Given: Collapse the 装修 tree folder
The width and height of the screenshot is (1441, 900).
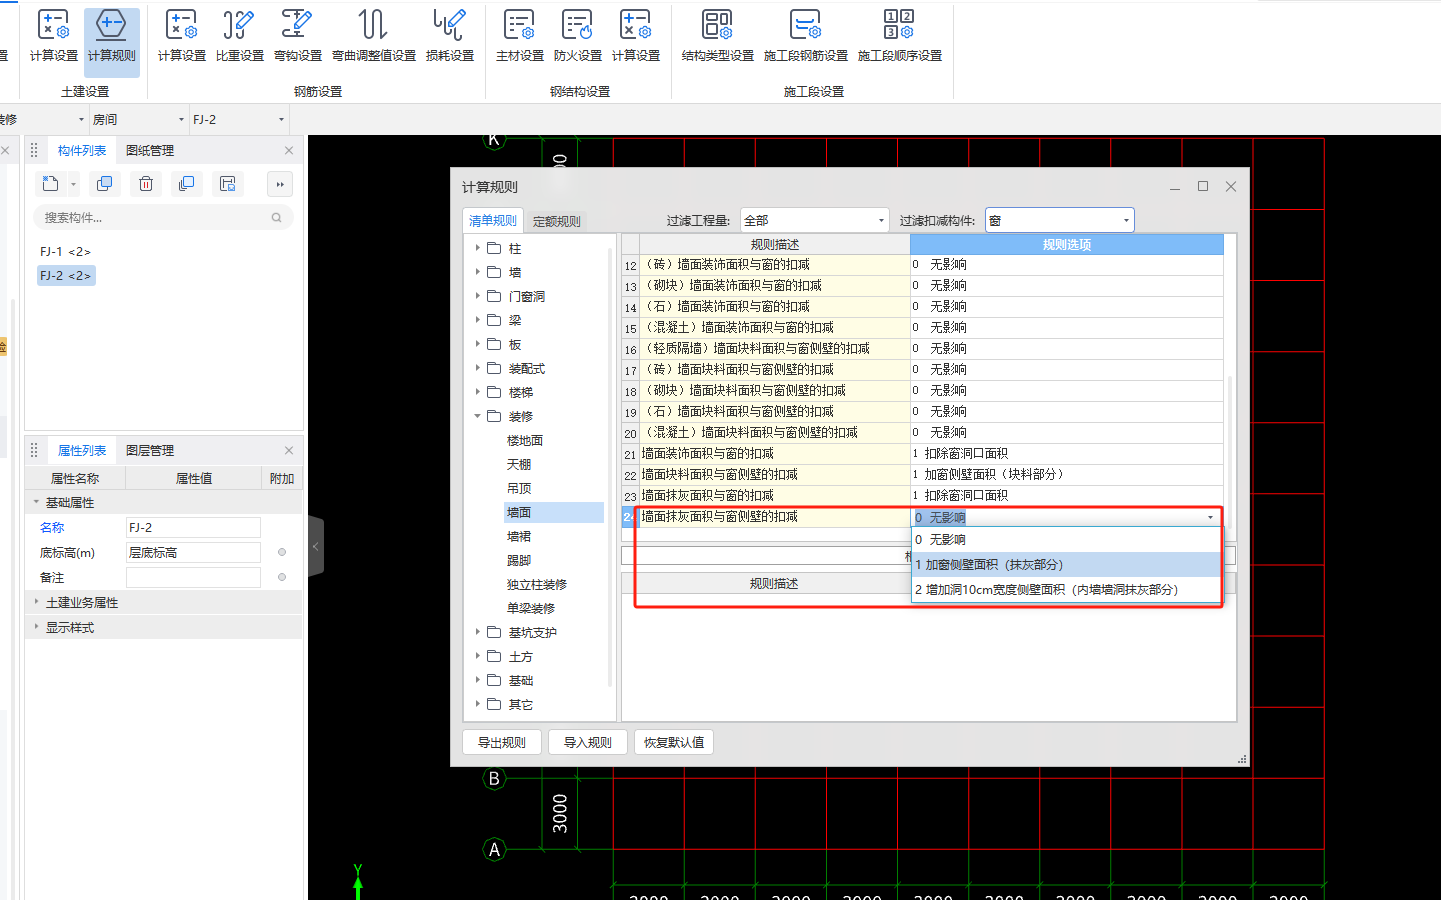Looking at the screenshot, I should 478,416.
